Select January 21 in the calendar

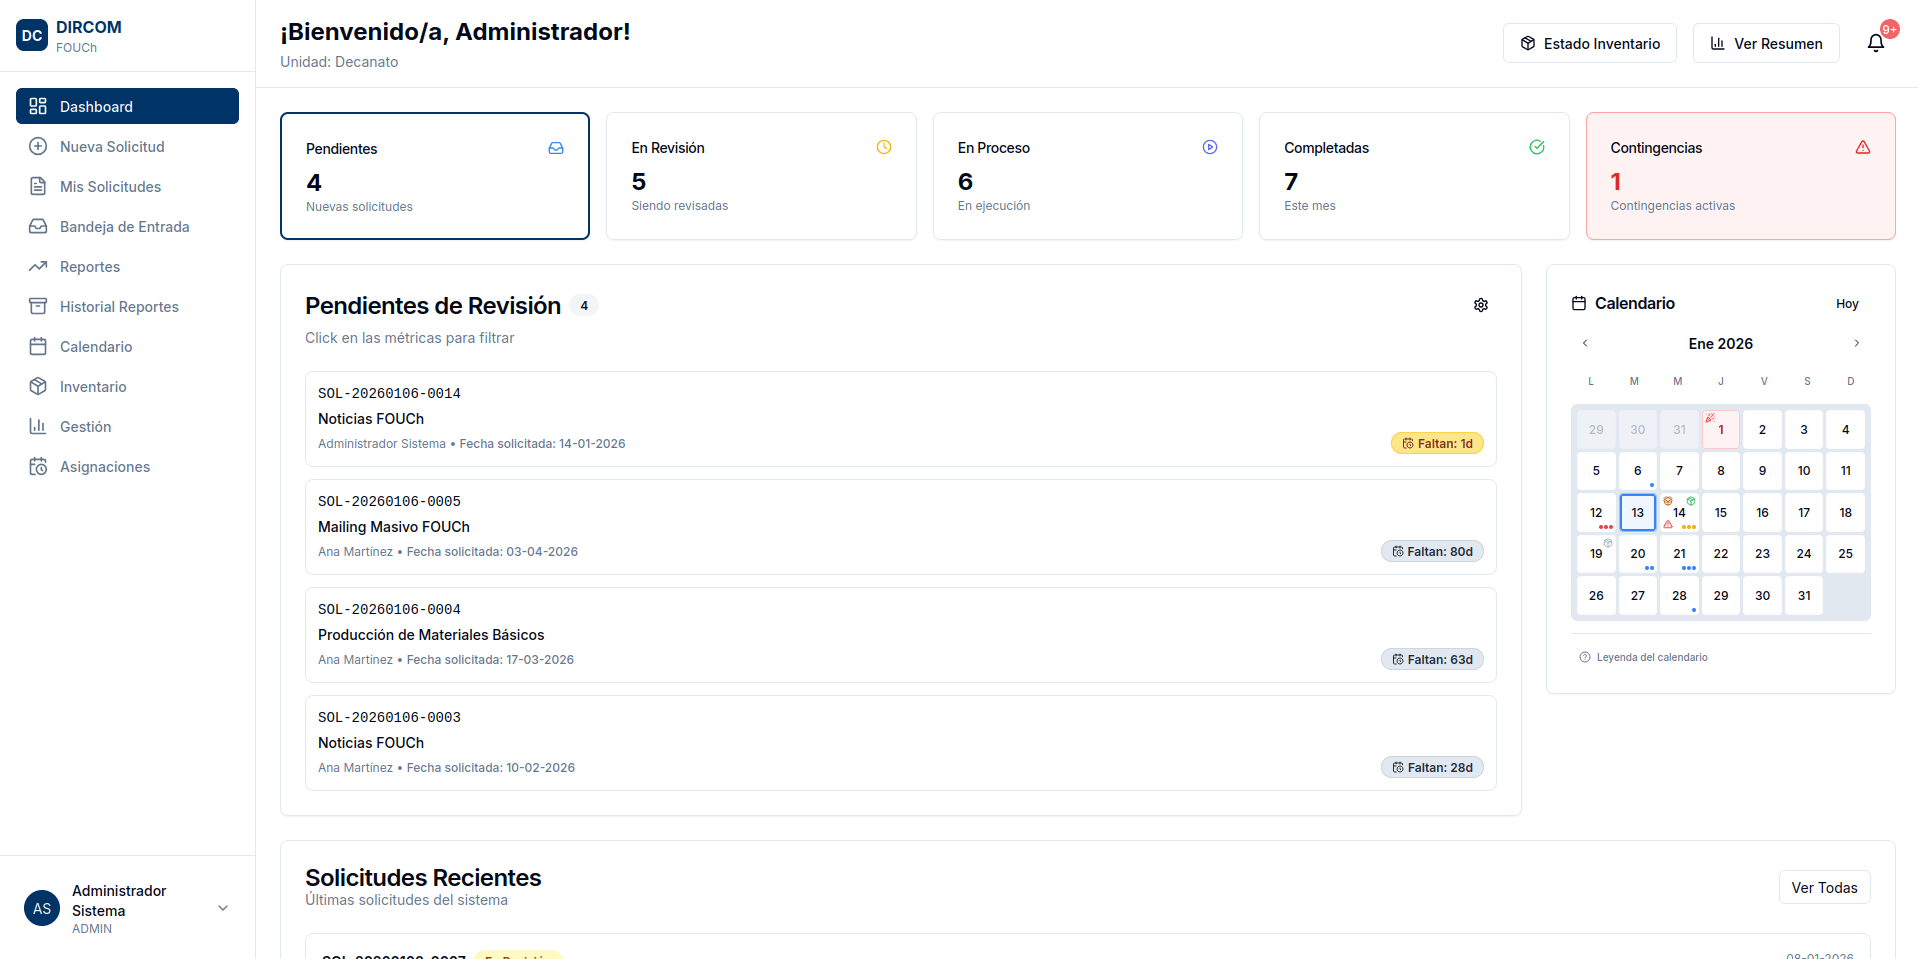(1679, 554)
